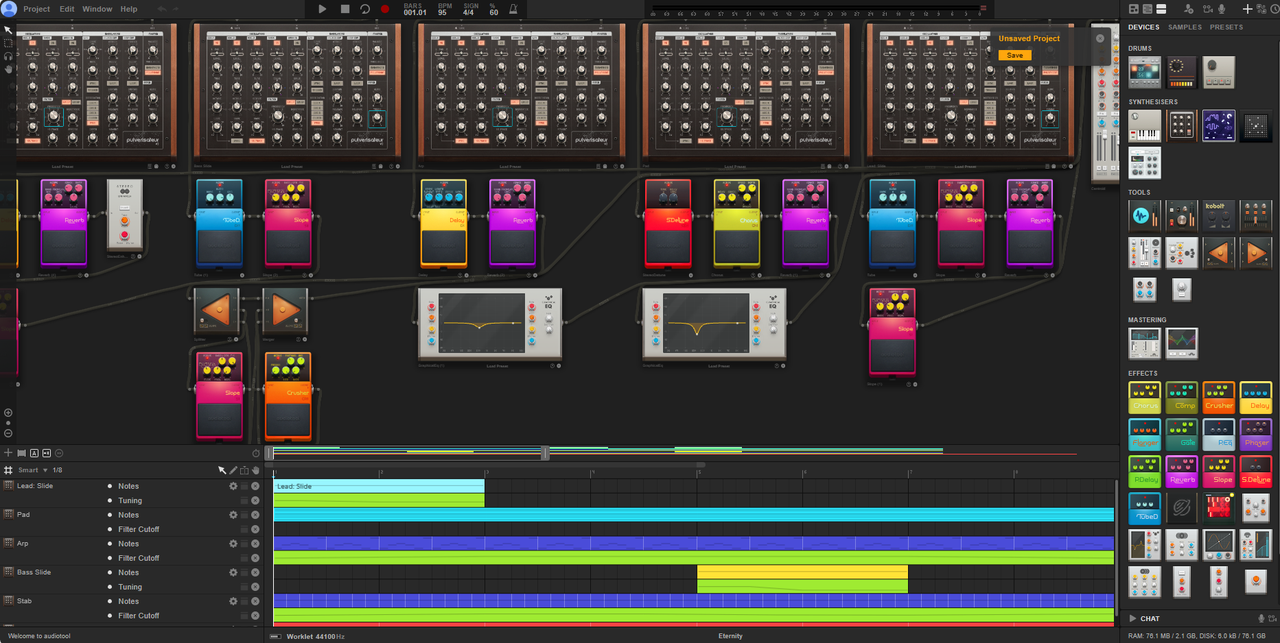The image size is (1280, 643).
Task: Stop playback with the Stop button
Action: (345, 9)
